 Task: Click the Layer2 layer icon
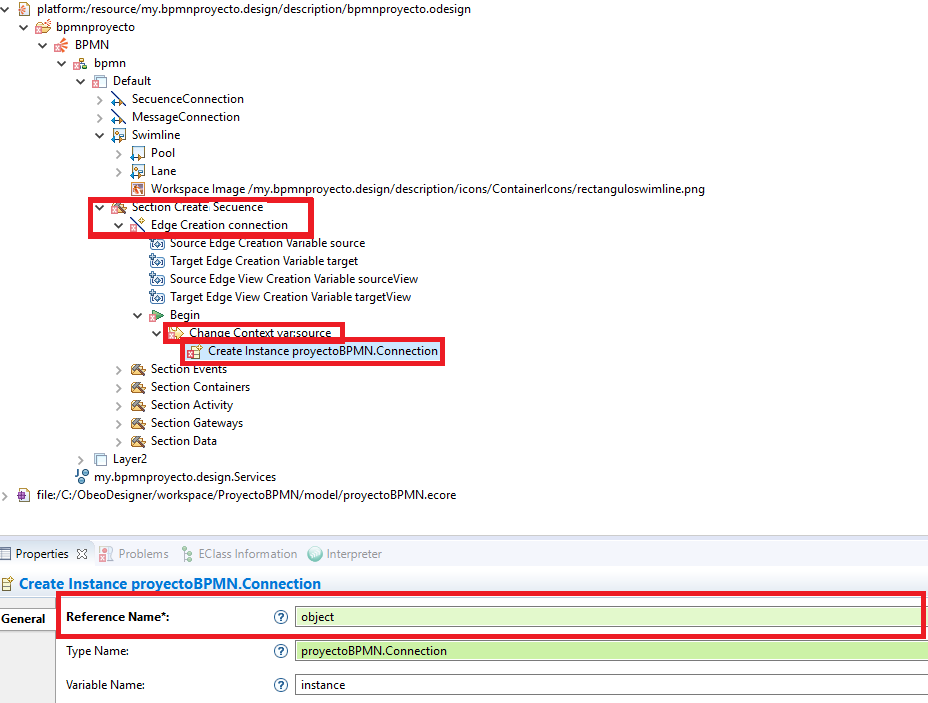point(100,459)
